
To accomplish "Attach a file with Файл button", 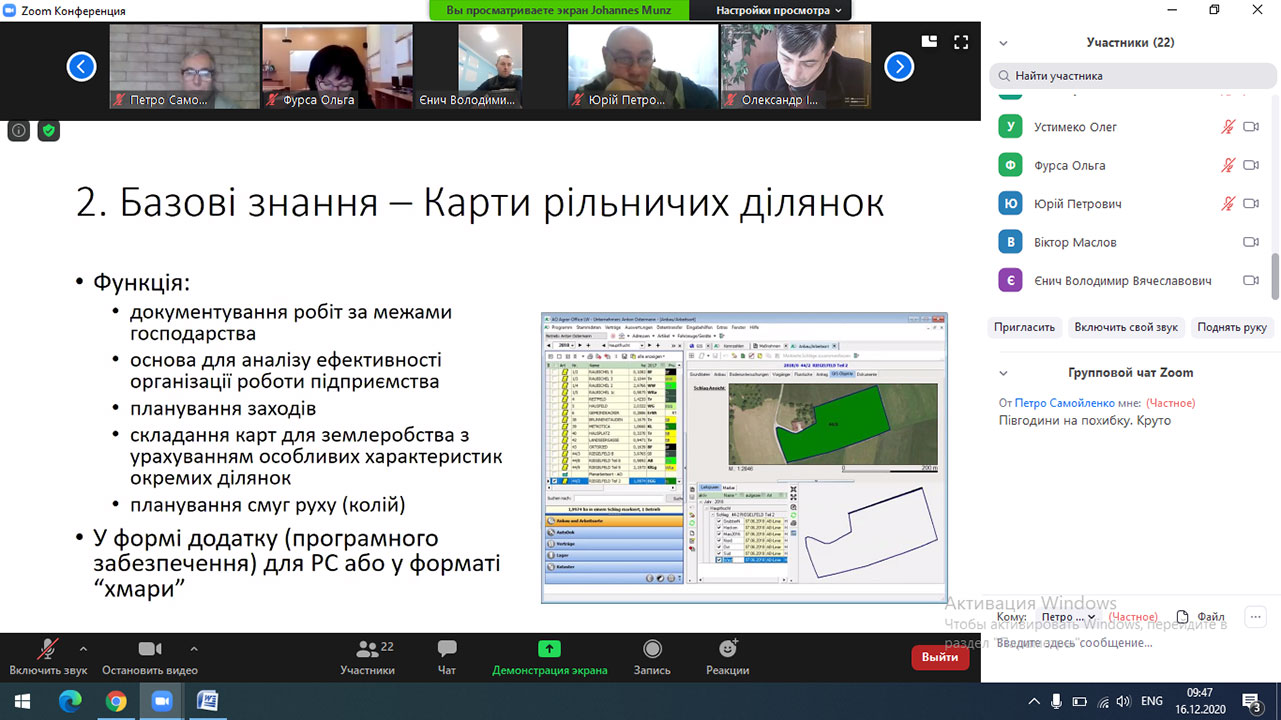I will [1200, 617].
